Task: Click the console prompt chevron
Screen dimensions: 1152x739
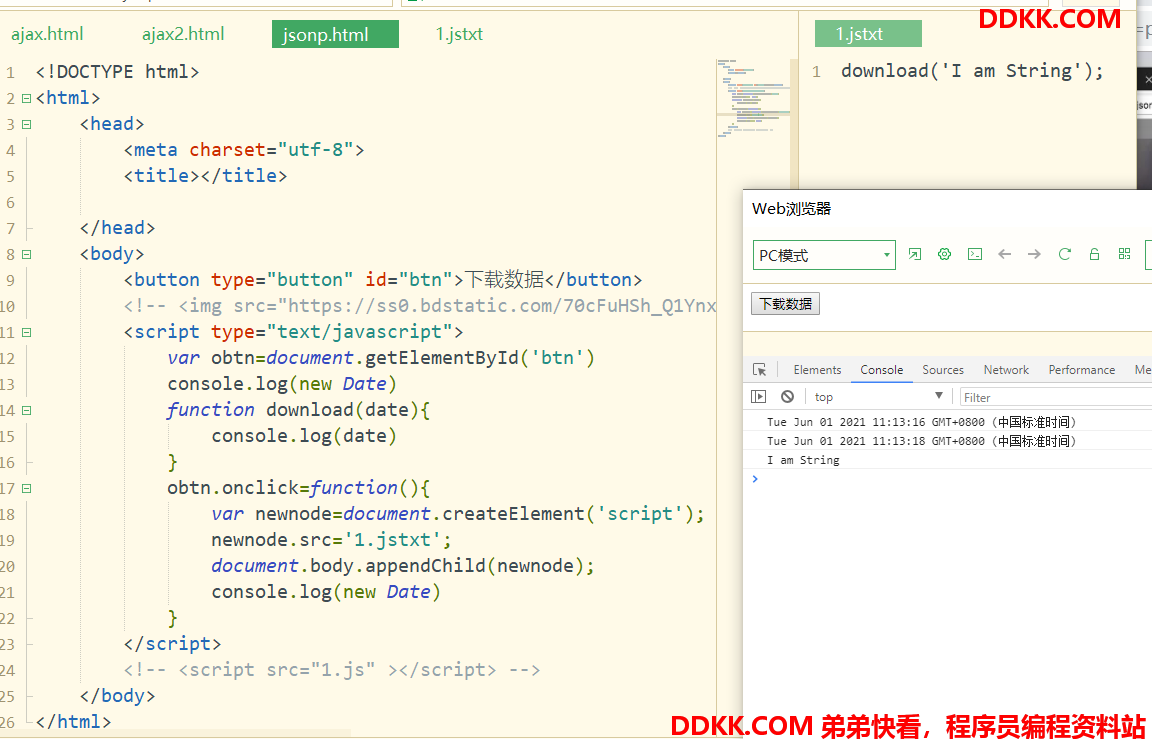Action: click(x=755, y=479)
